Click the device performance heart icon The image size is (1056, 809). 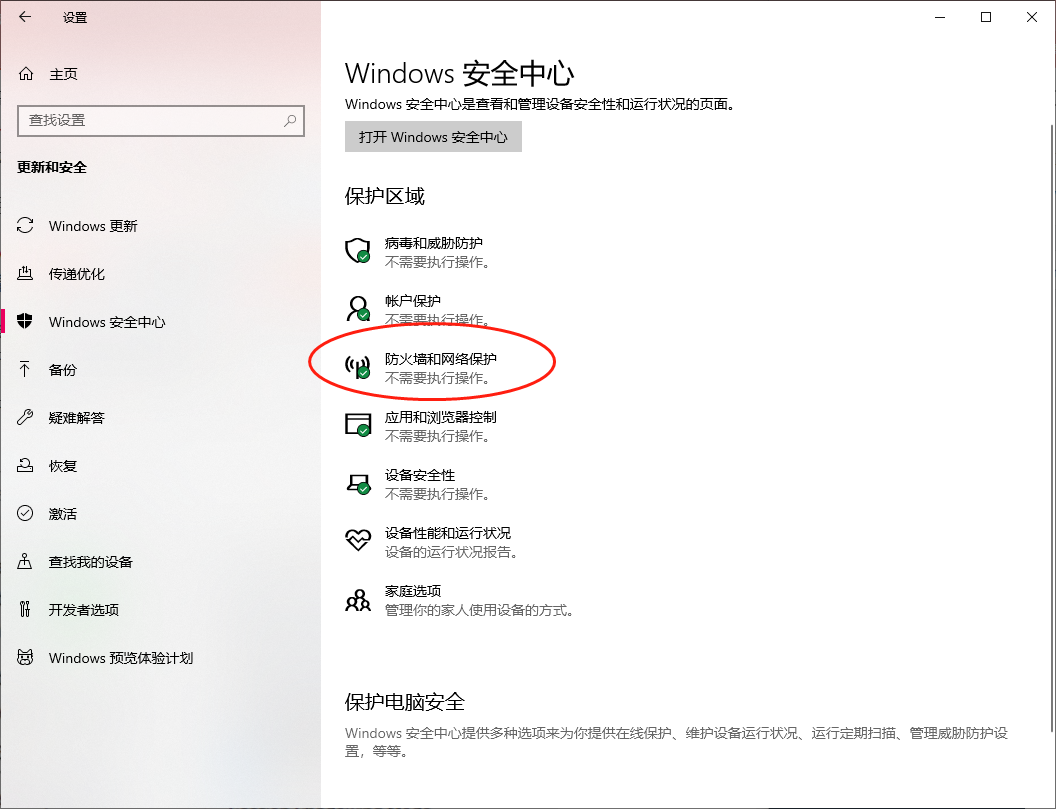(357, 541)
